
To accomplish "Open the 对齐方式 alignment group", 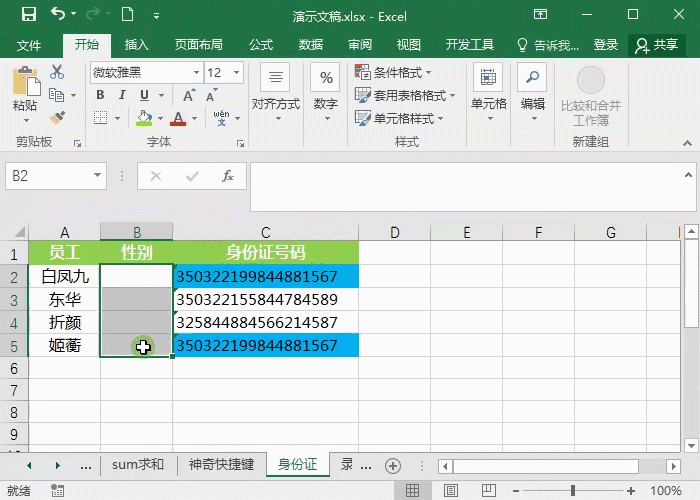I will click(276, 93).
